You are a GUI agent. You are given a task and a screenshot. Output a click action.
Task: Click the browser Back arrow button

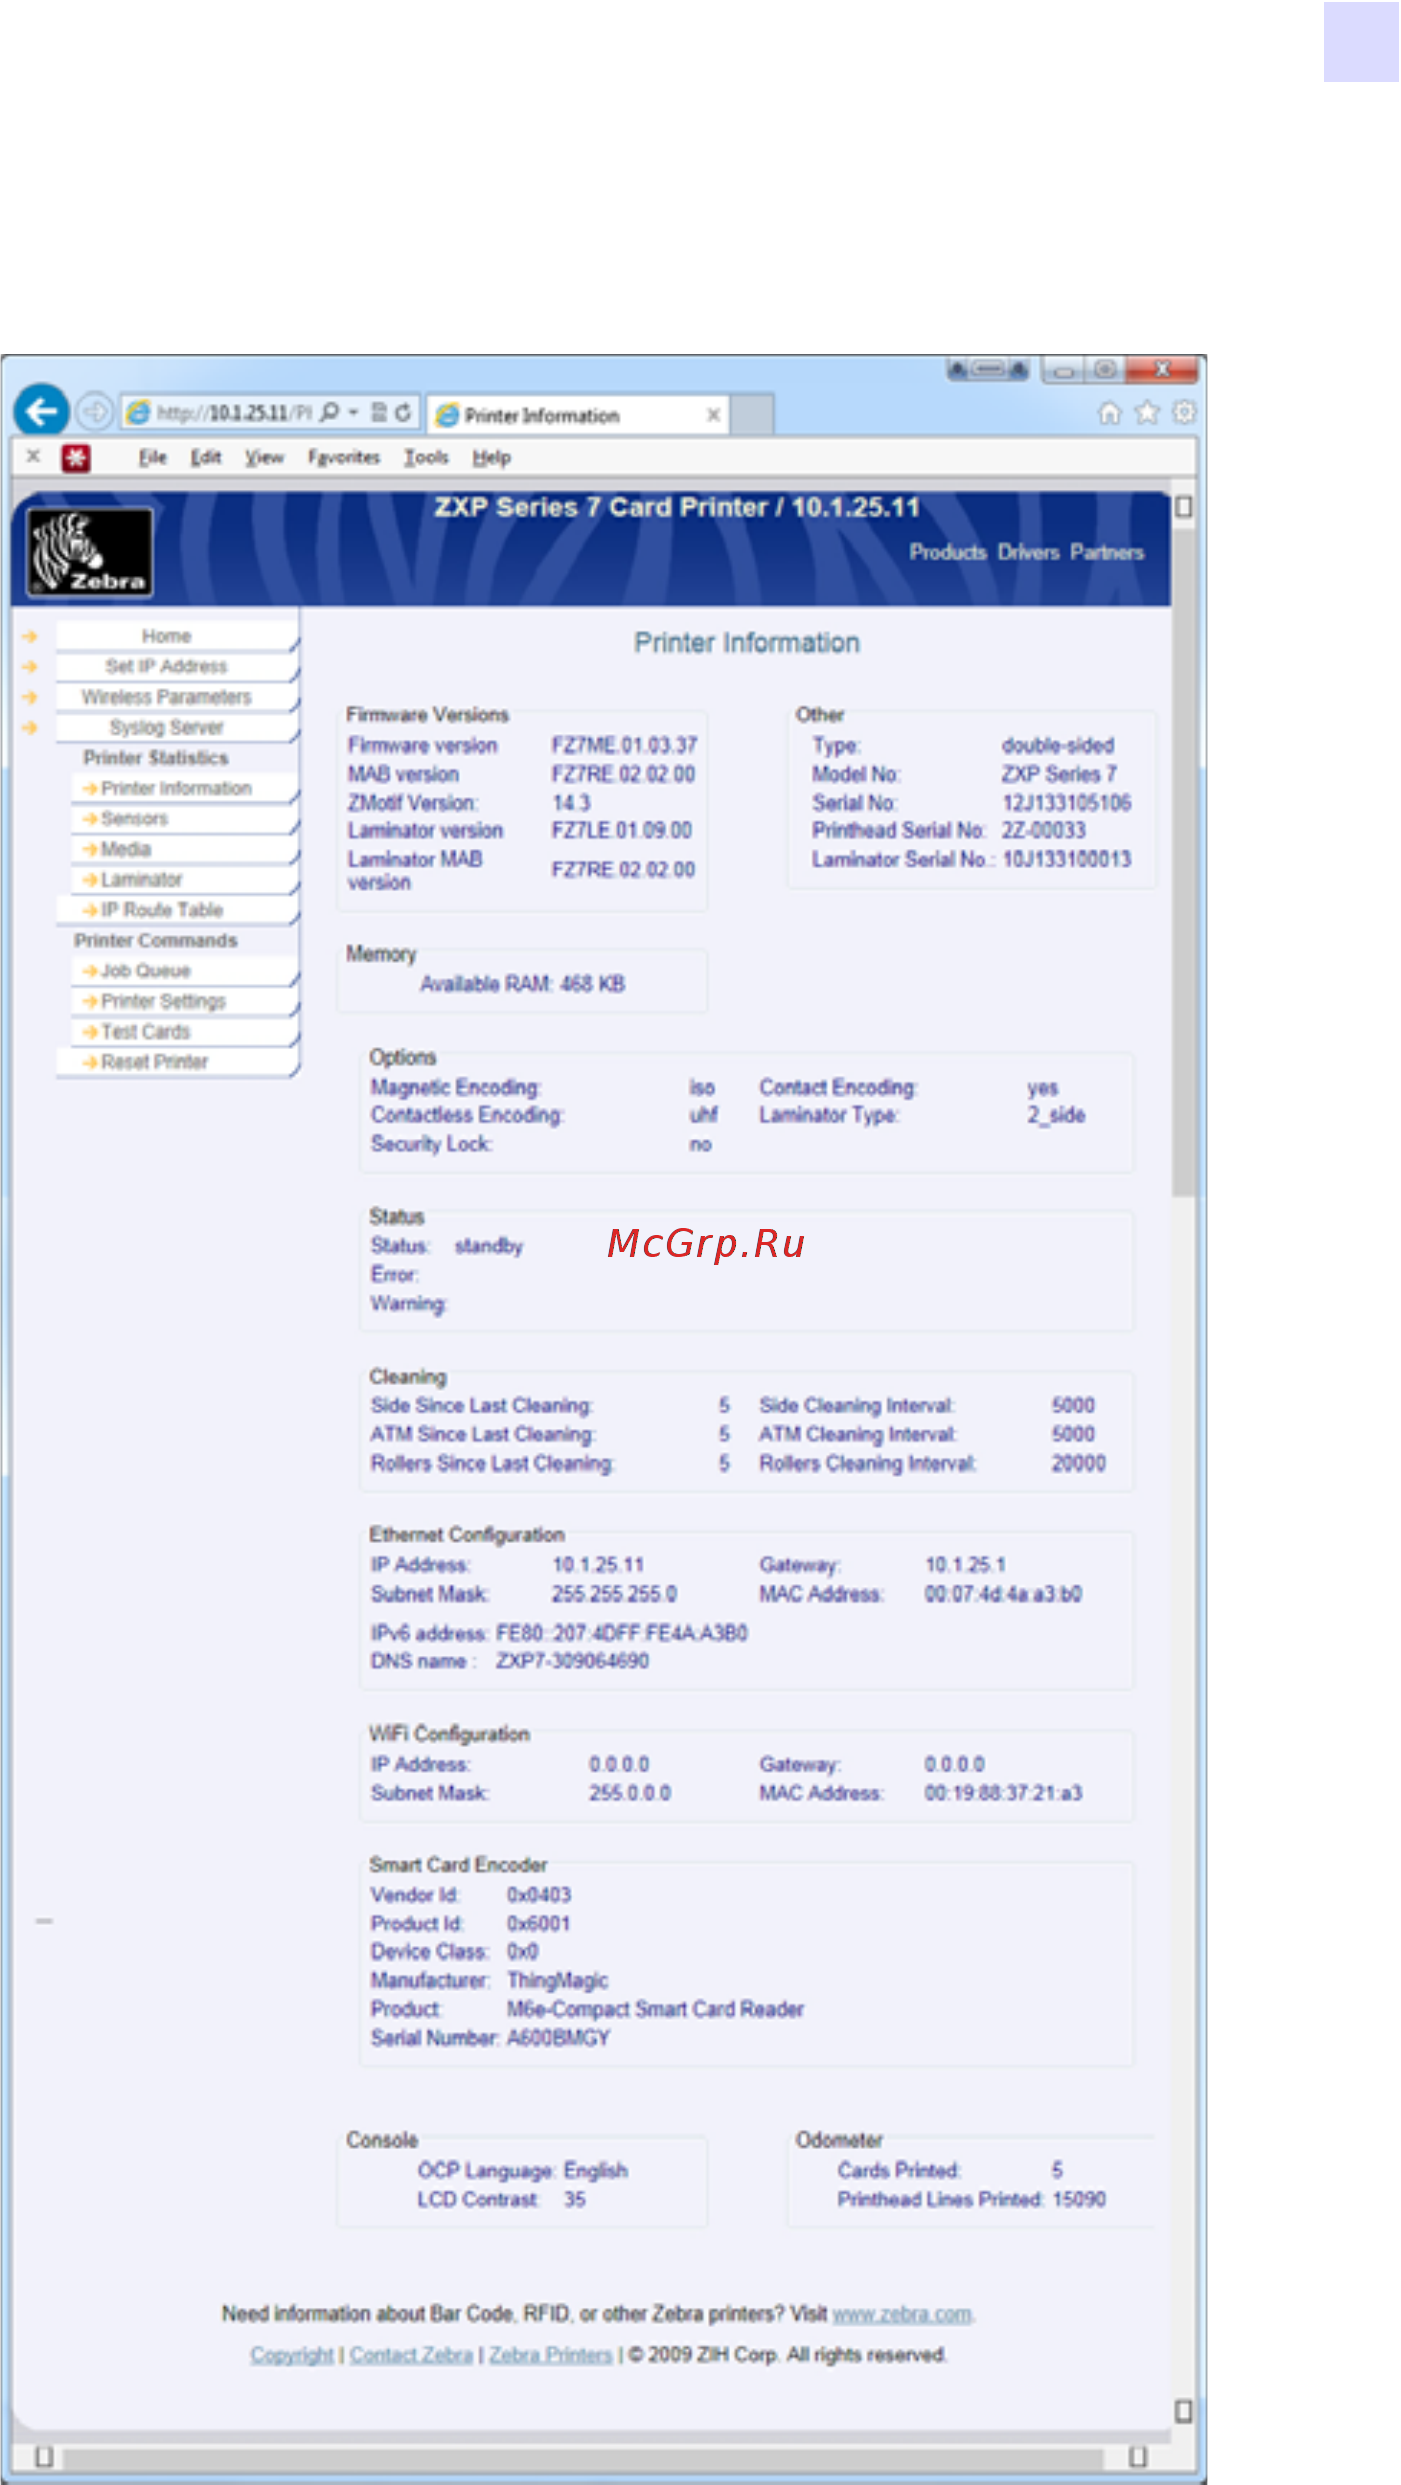coord(42,411)
